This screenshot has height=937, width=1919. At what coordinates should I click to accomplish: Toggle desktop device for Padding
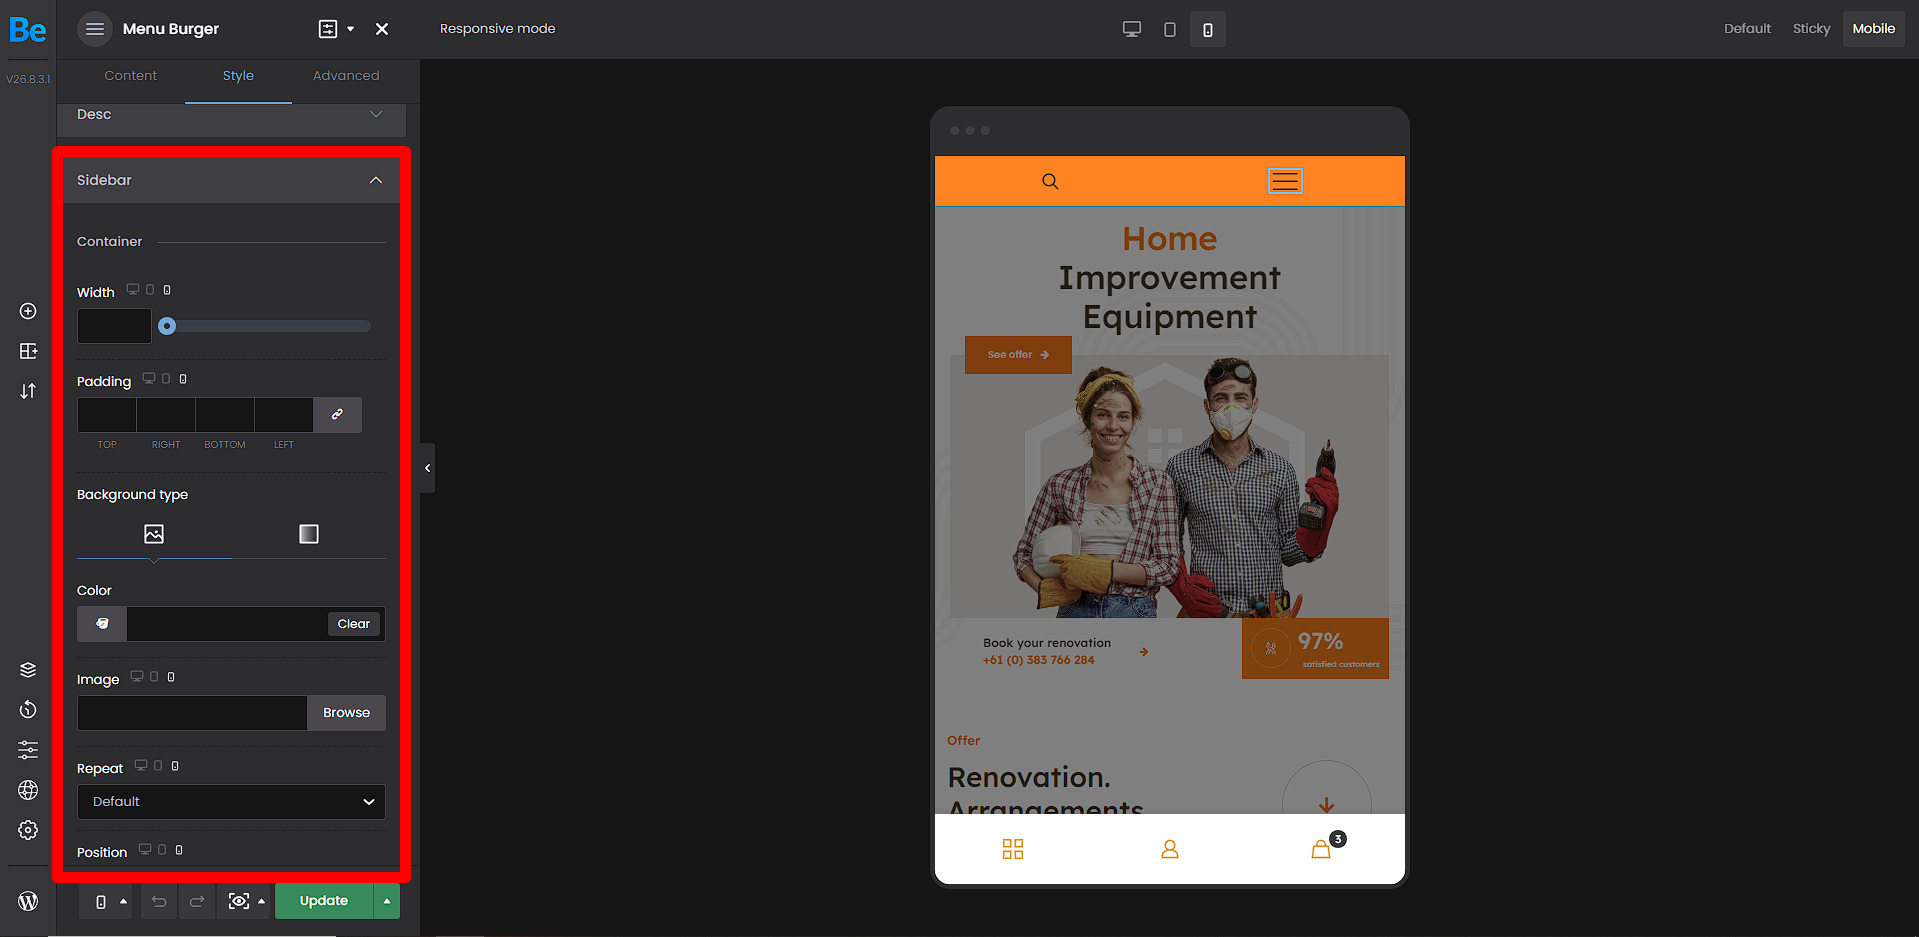(x=149, y=379)
